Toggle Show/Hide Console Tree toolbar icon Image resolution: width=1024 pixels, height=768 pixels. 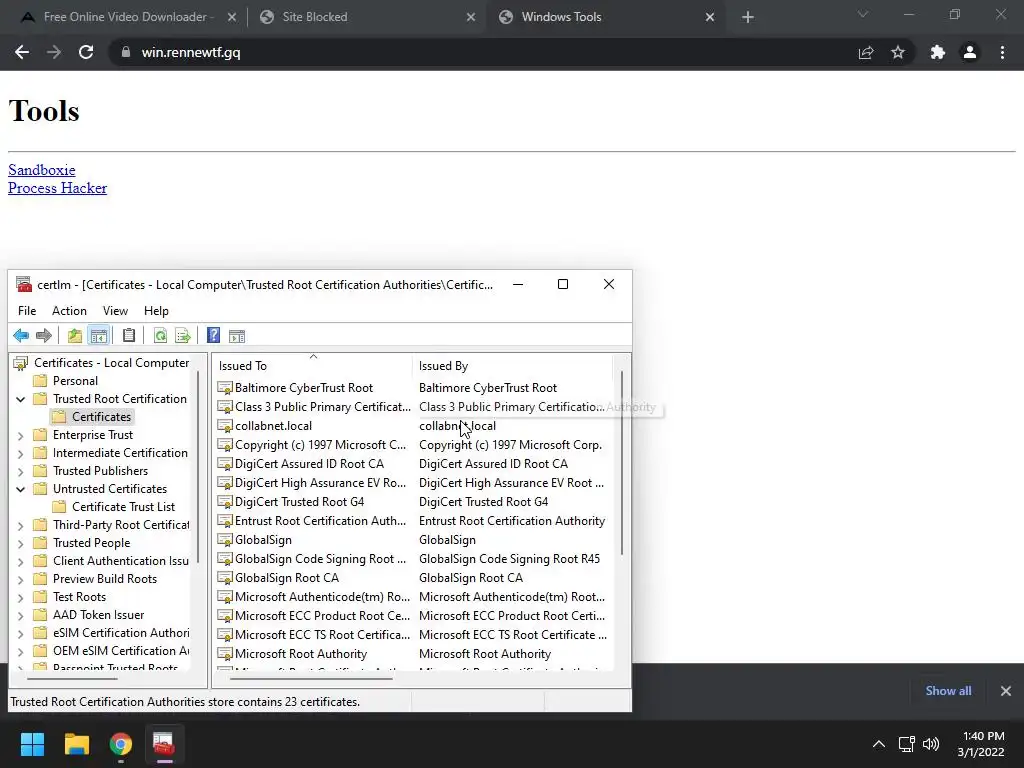click(x=99, y=336)
